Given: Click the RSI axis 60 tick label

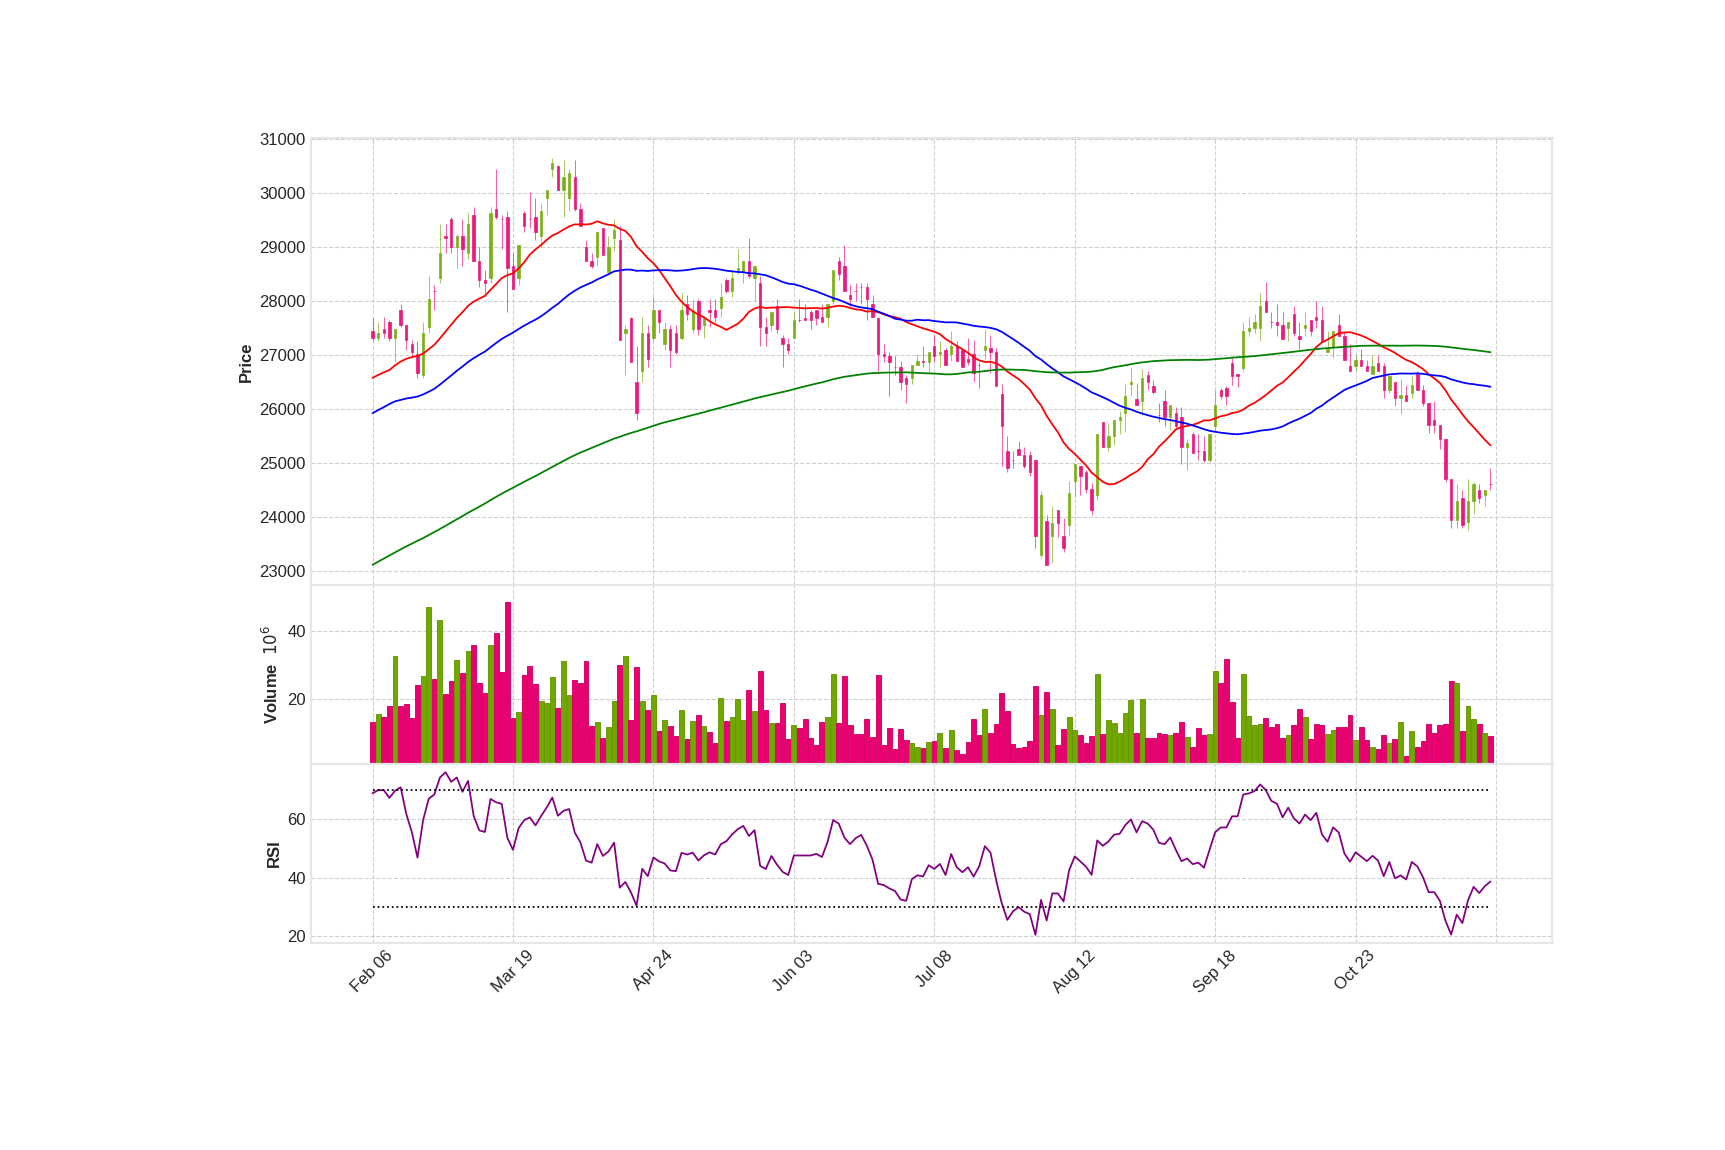Looking at the screenshot, I should [296, 820].
